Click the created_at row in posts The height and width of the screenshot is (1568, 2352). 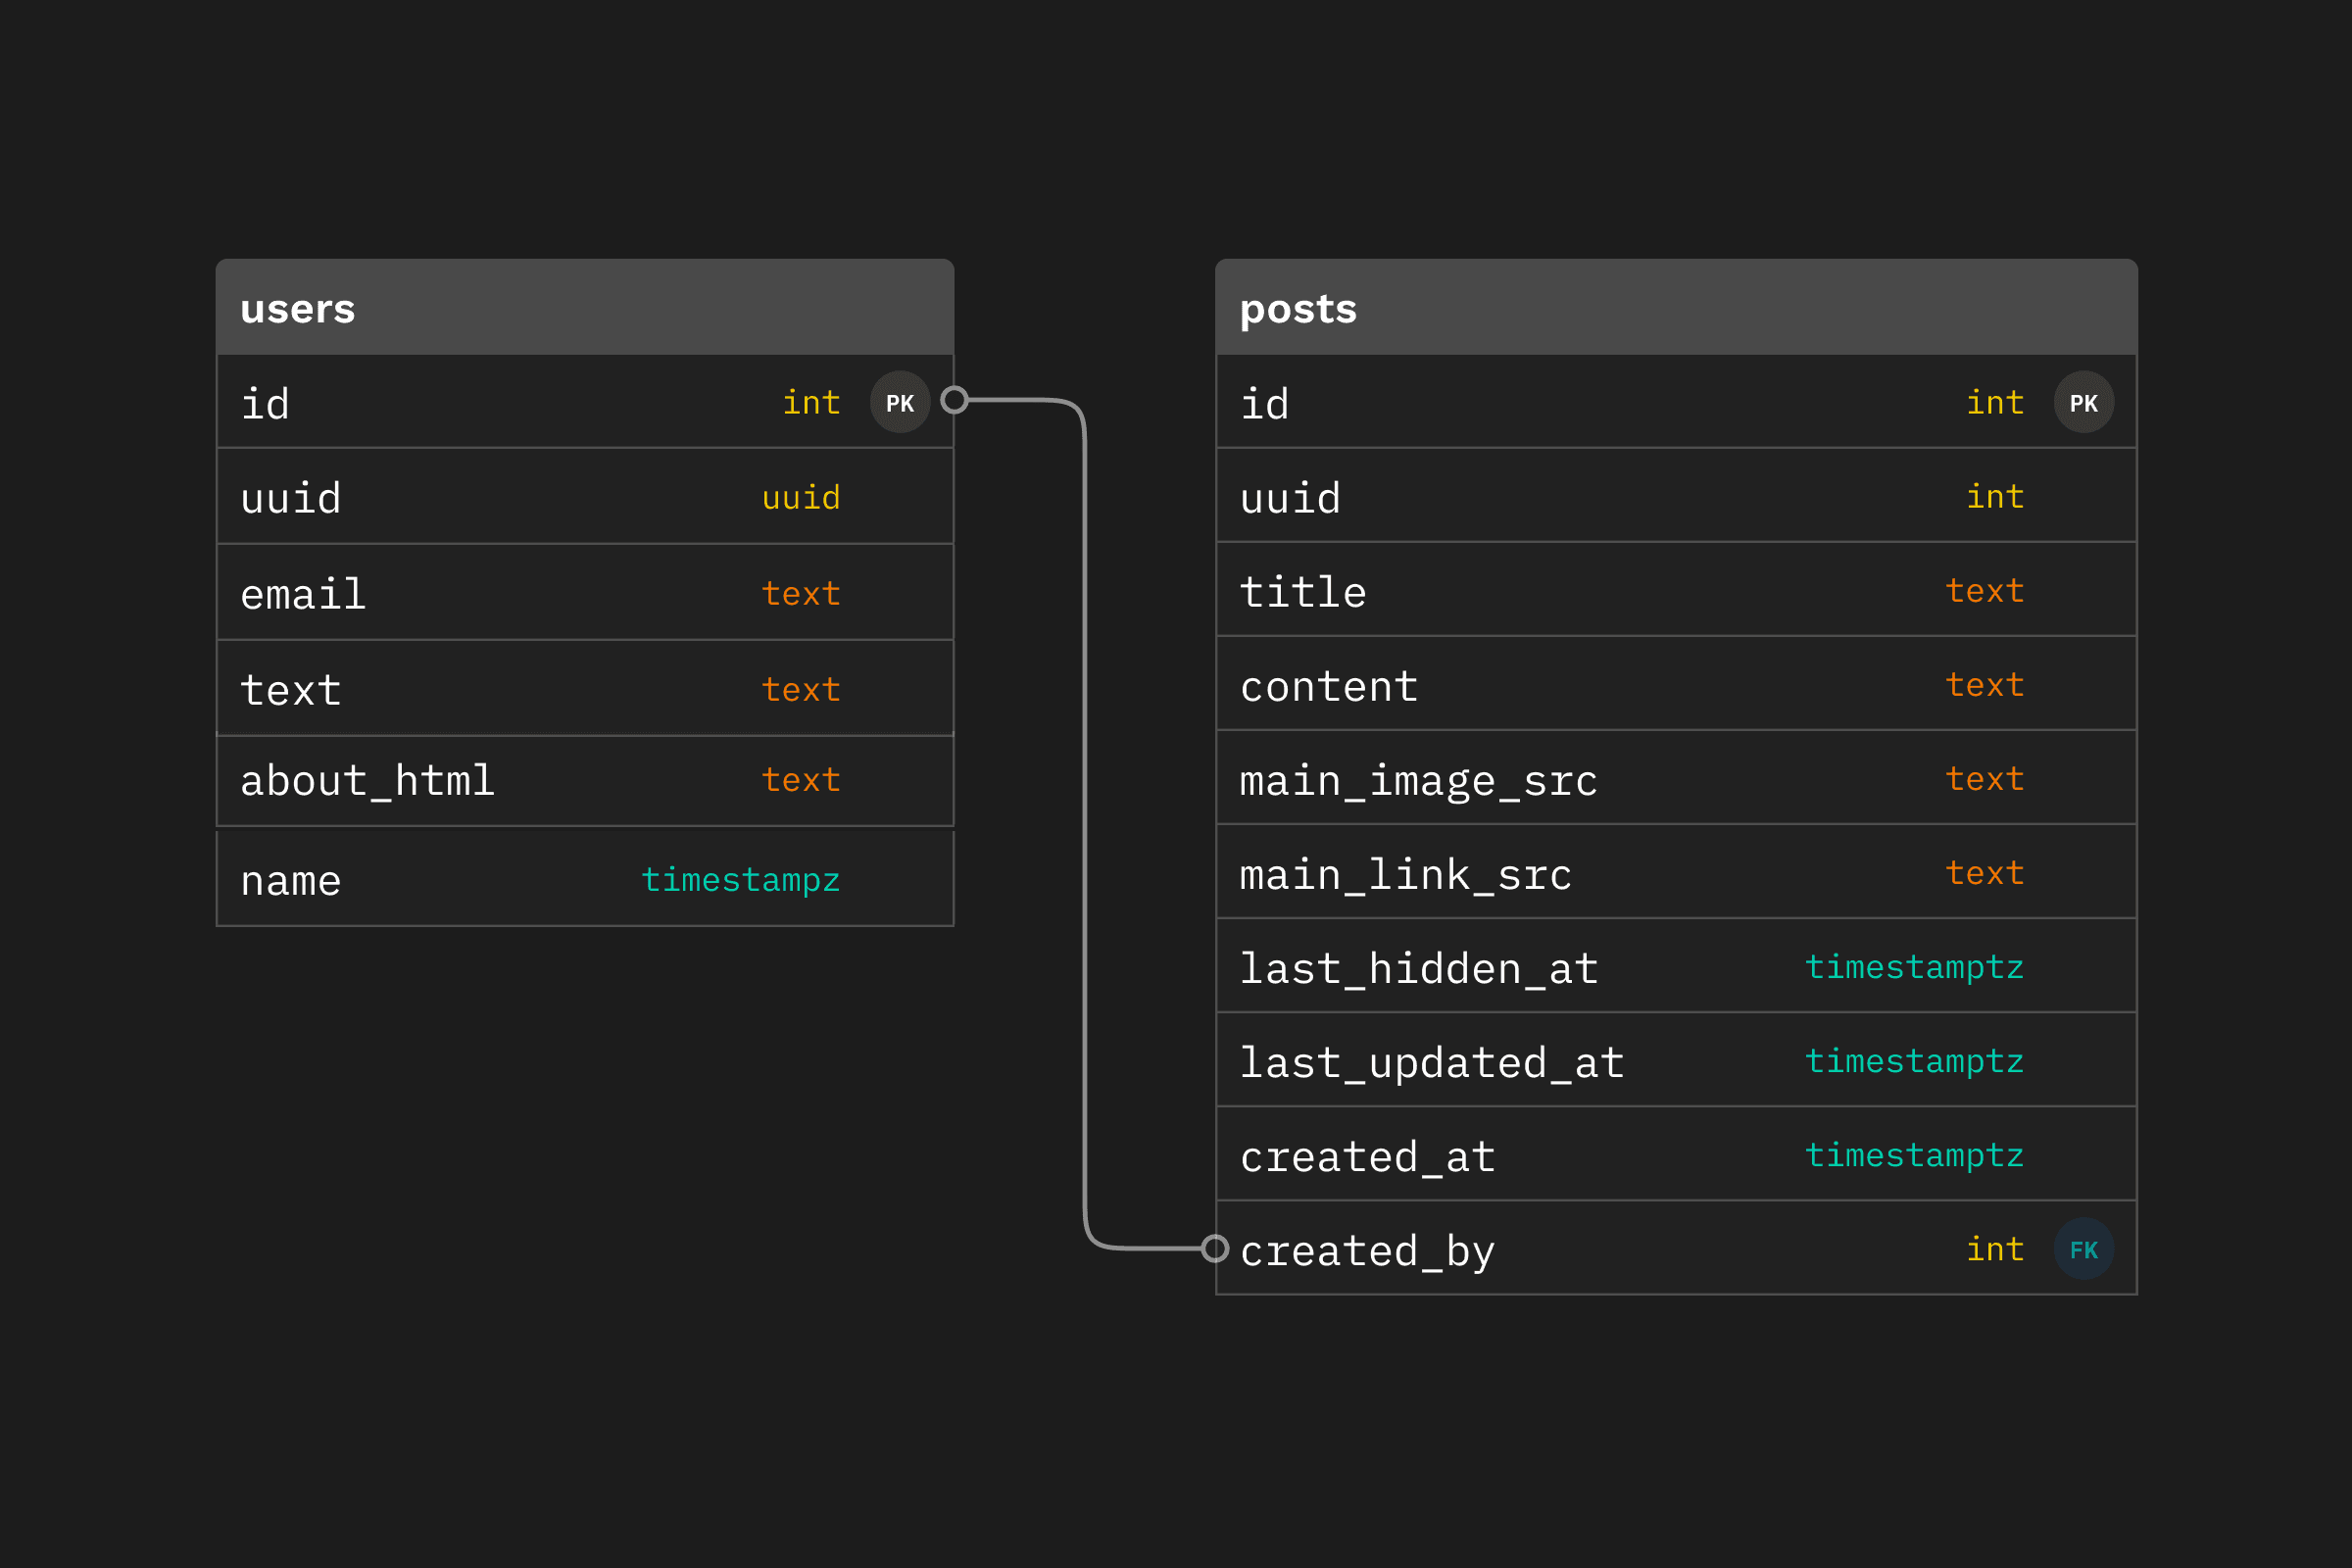tap(1366, 1157)
